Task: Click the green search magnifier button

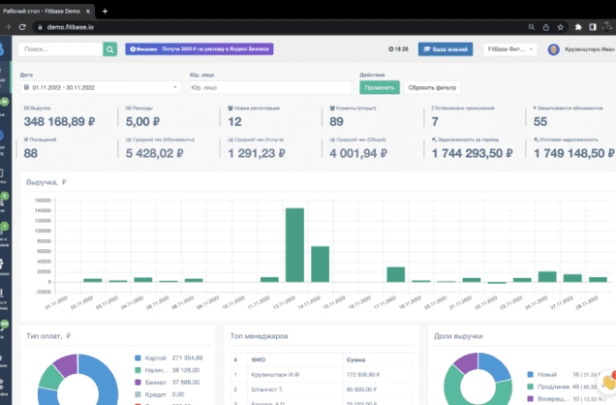Action: click(x=110, y=49)
